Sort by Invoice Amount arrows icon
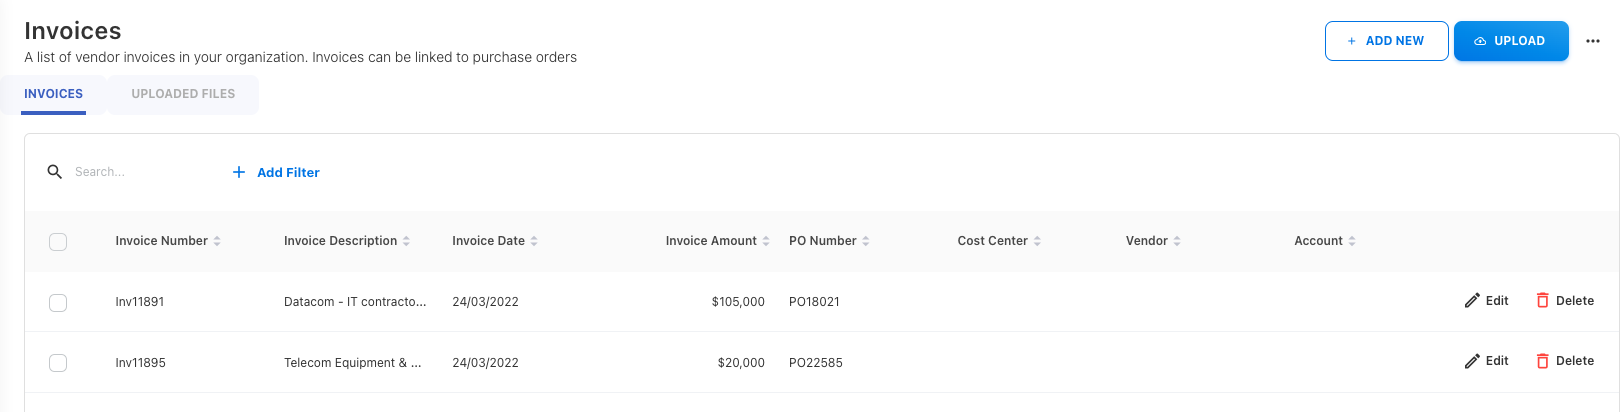Screen dimensions: 1622x412 coord(766,241)
